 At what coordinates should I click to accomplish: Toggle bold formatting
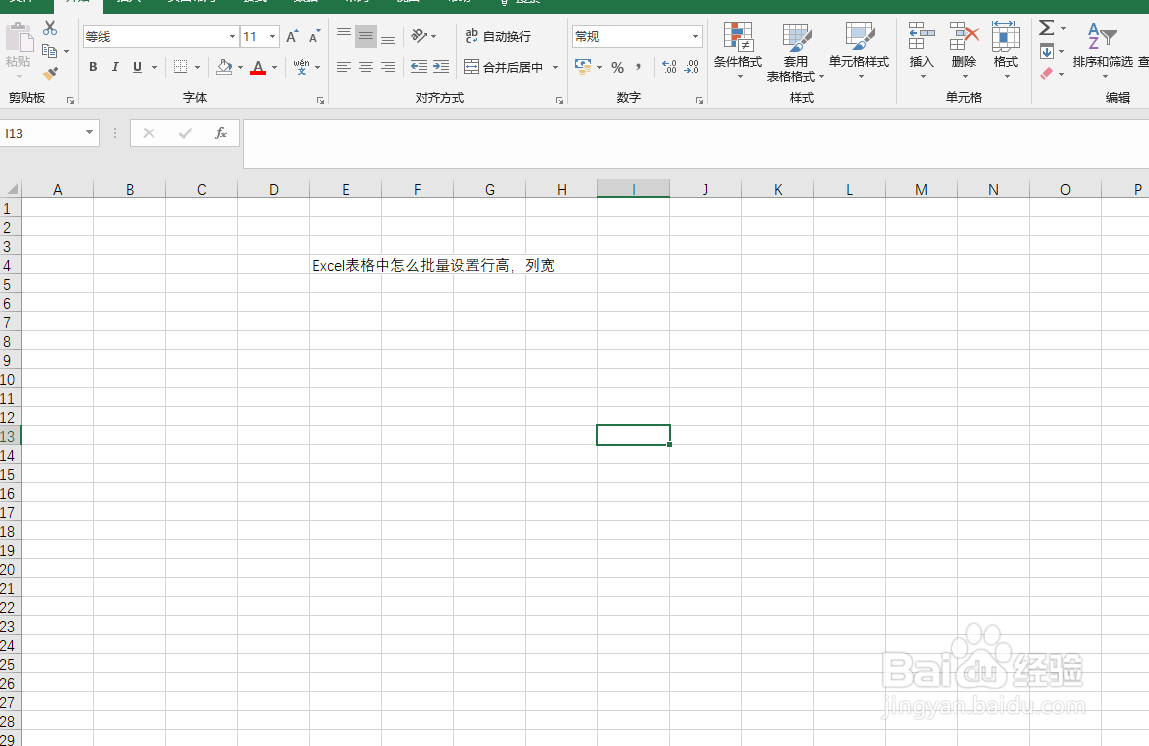point(93,67)
